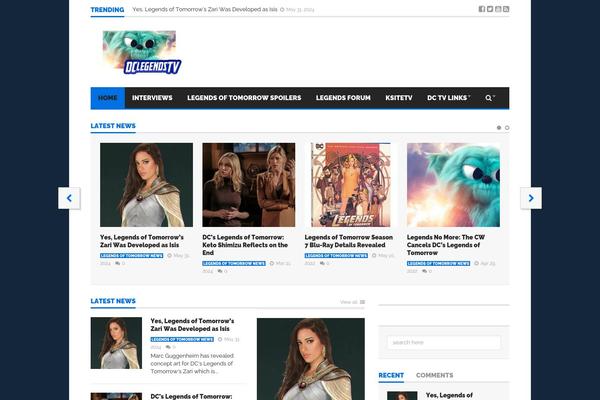Click the DCLegendsTV site logo
Image resolution: width=600 pixels, height=400 pixels.
(x=142, y=52)
